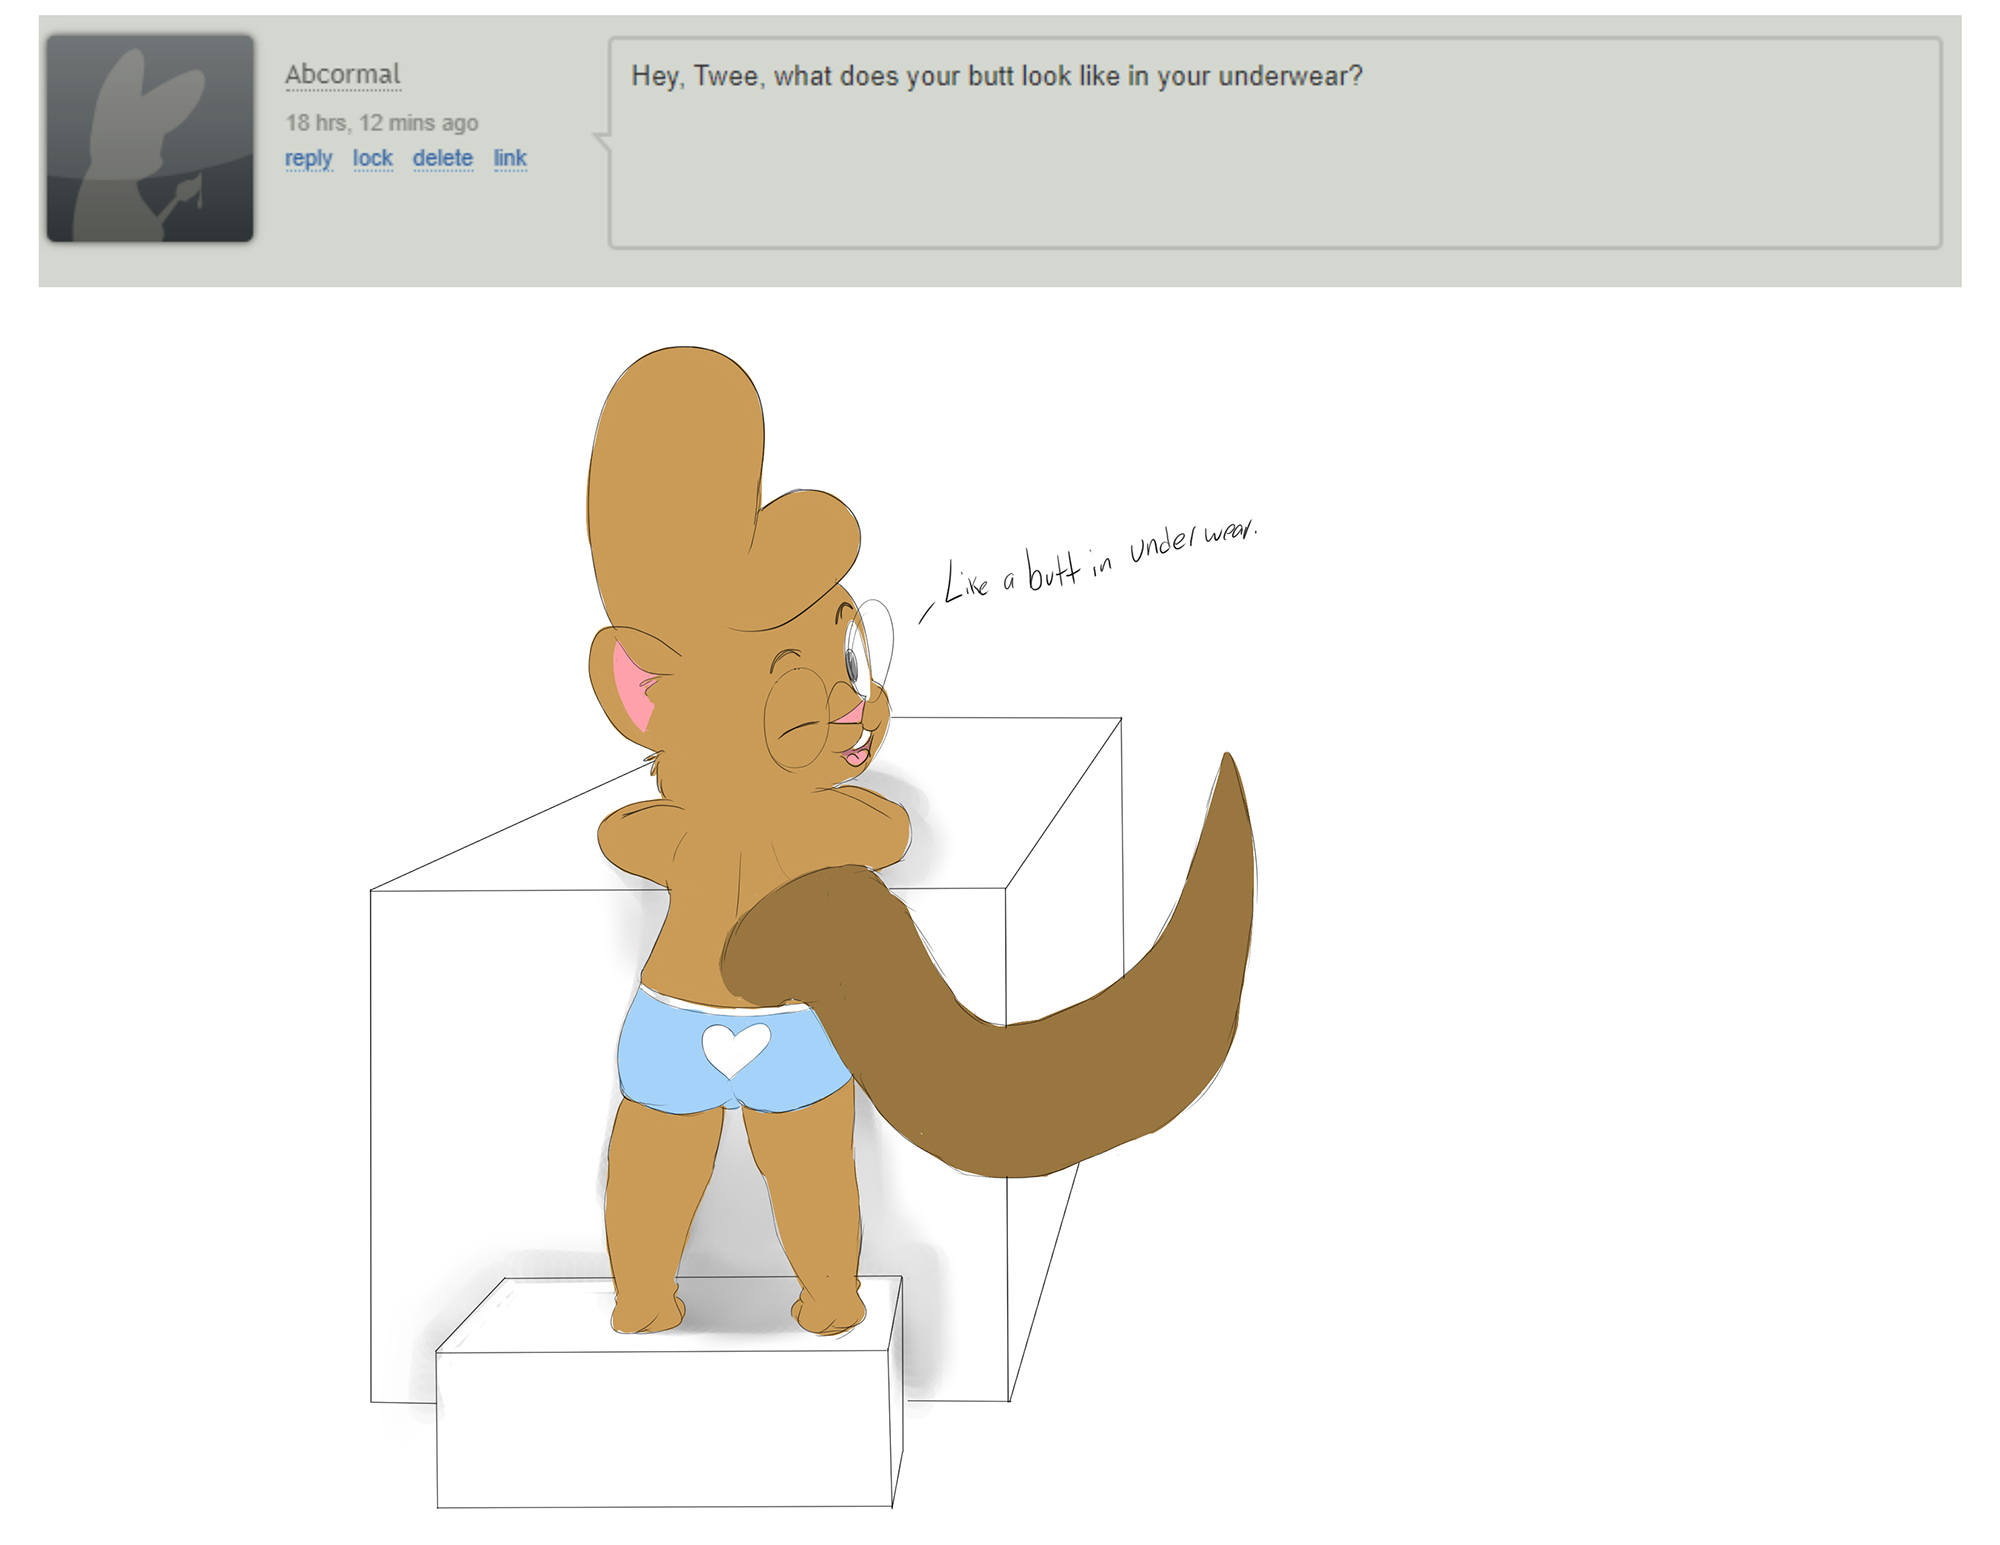The width and height of the screenshot is (2000, 1545).
Task: Click the link labeled 'link'
Action: pyautogui.click(x=510, y=158)
